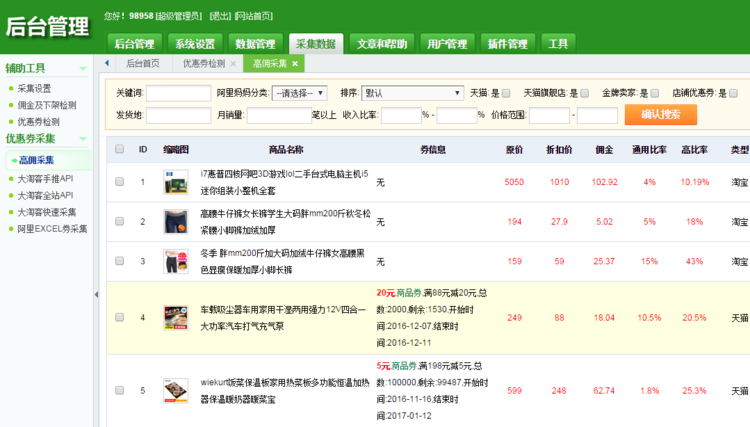Switch to the 优惠券检测 page tab

(204, 63)
